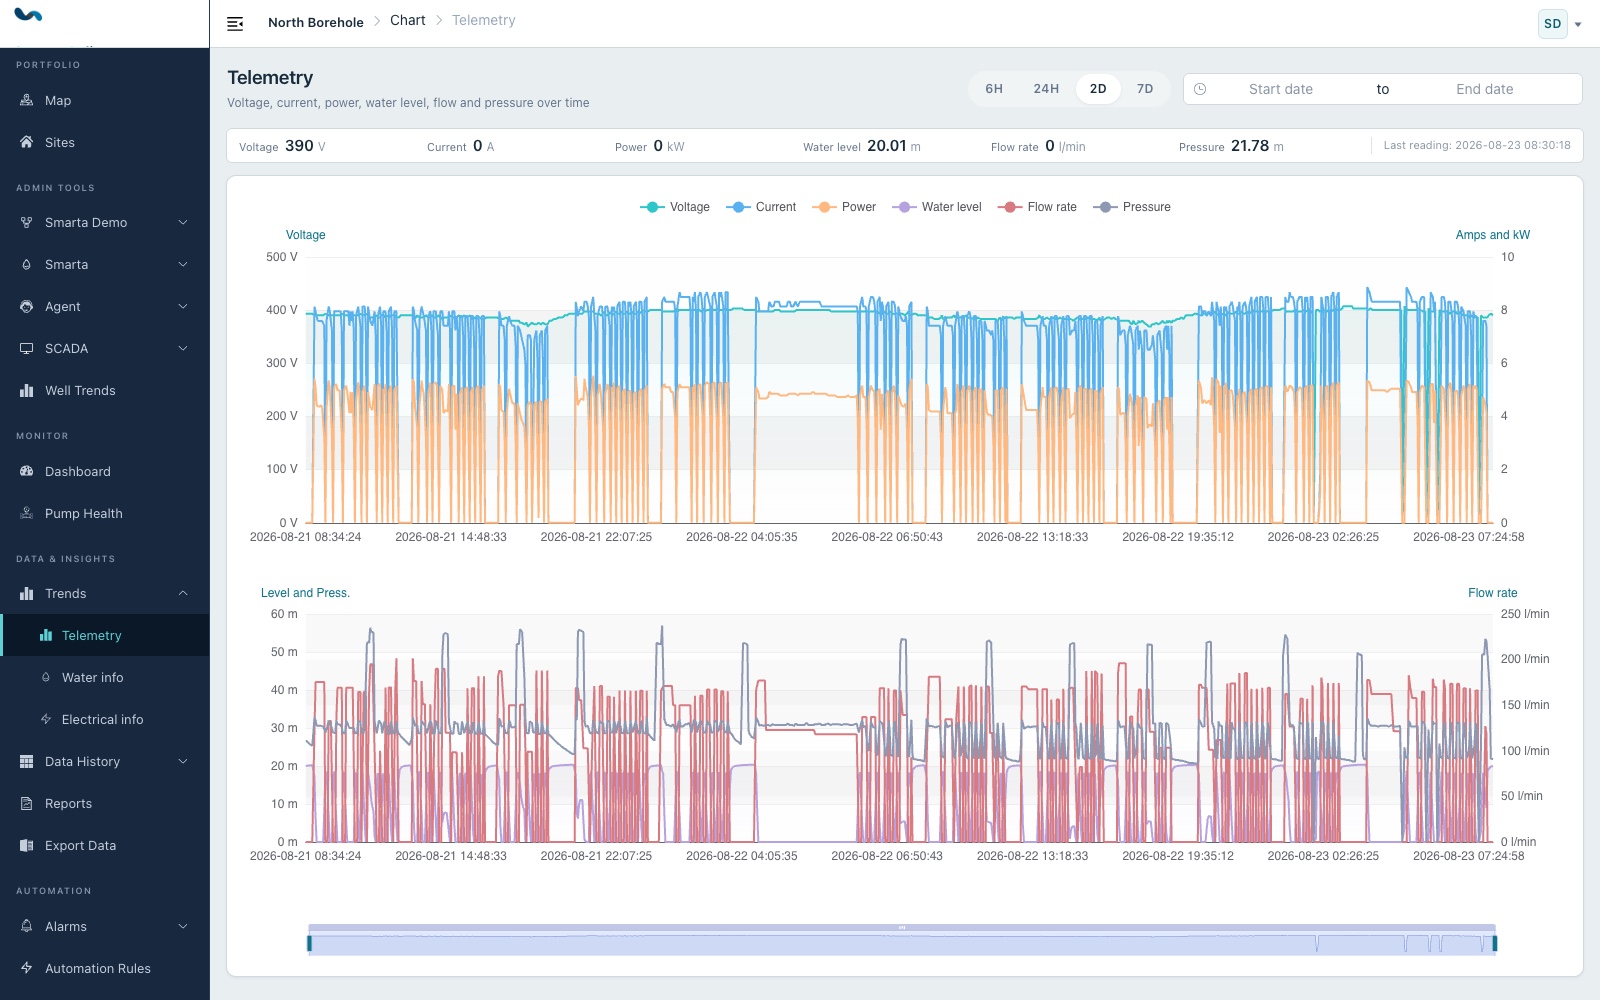Screen dimensions: 1600x1000
Task: Select the 7D time range tab
Action: point(1145,89)
